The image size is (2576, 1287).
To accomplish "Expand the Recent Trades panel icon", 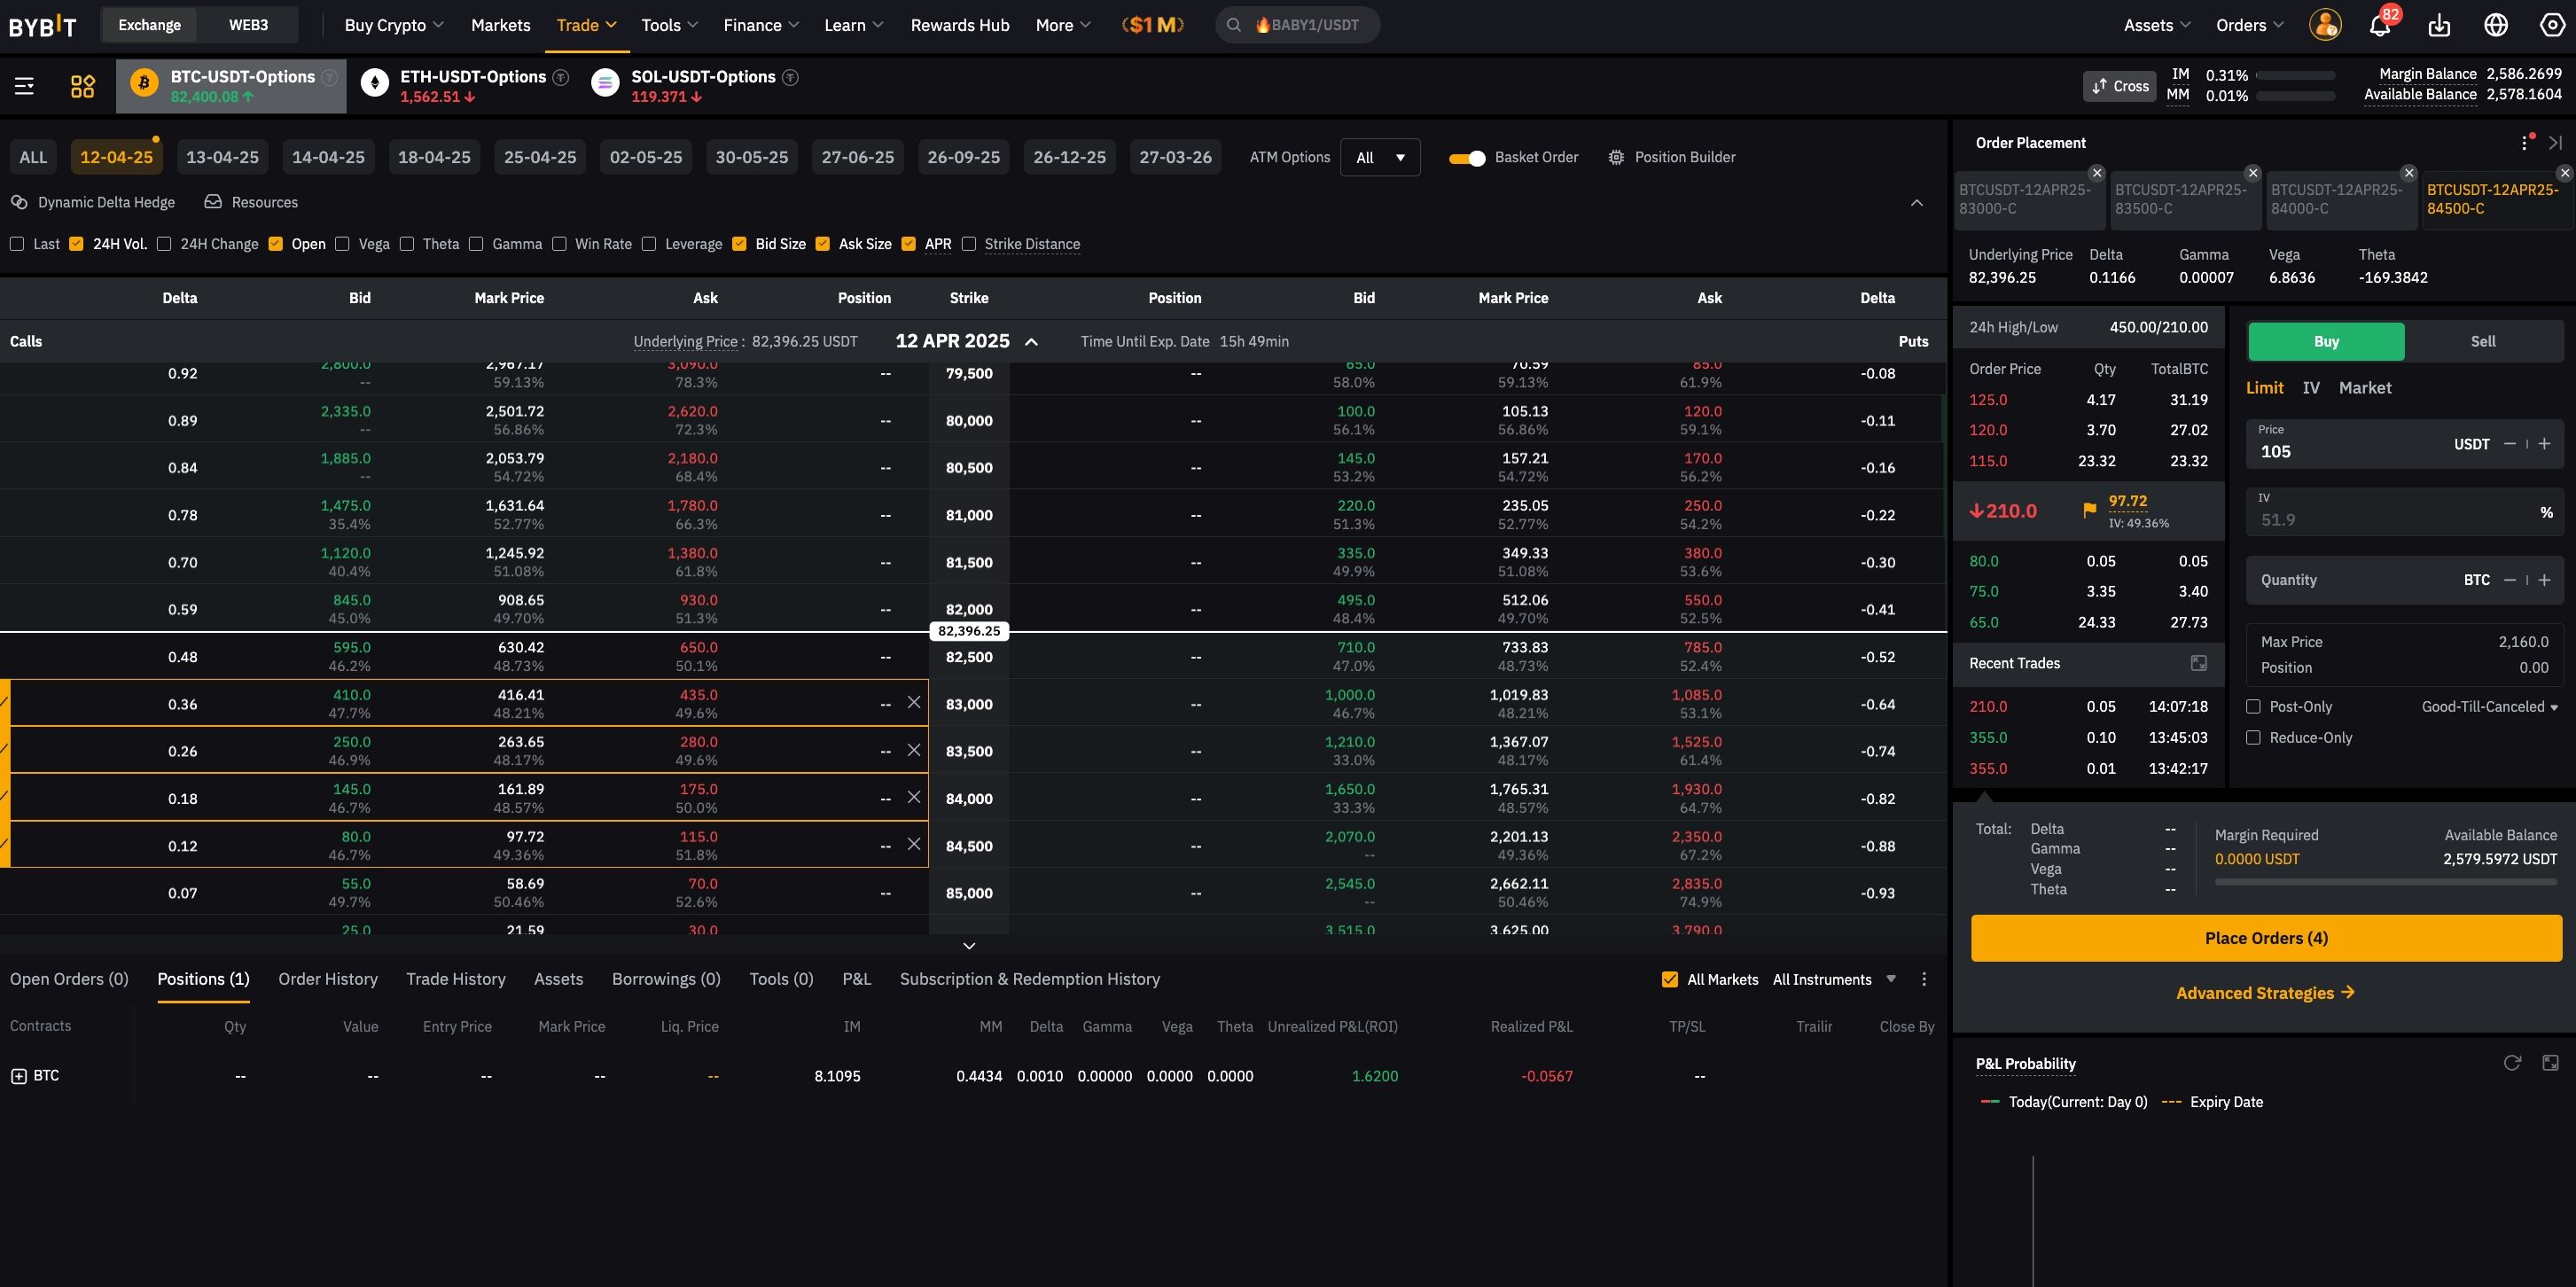I will (x=2198, y=663).
